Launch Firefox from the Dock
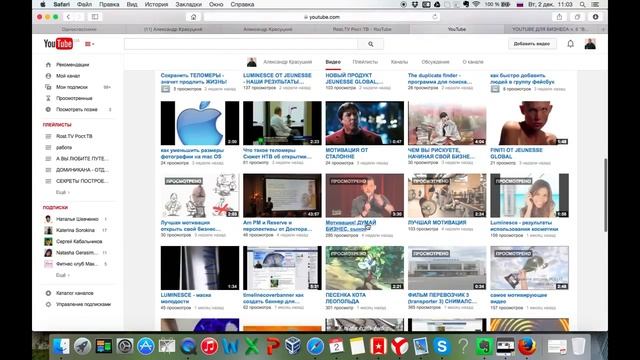This screenshot has width=640, height=360. click(x=527, y=346)
